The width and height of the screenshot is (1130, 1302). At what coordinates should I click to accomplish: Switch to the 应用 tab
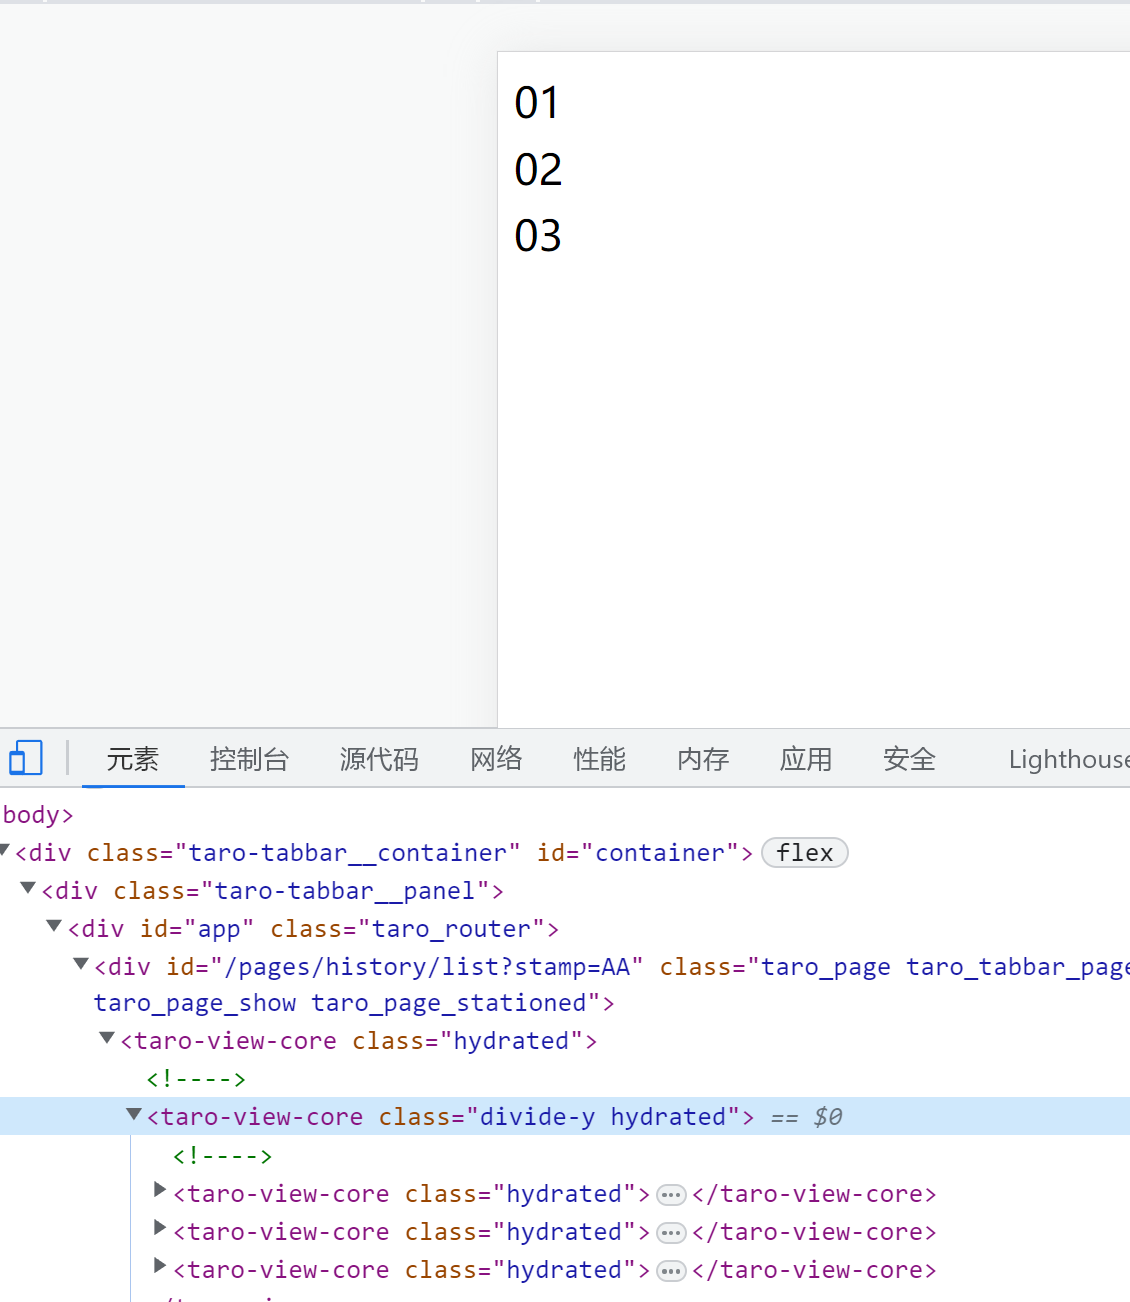point(806,759)
